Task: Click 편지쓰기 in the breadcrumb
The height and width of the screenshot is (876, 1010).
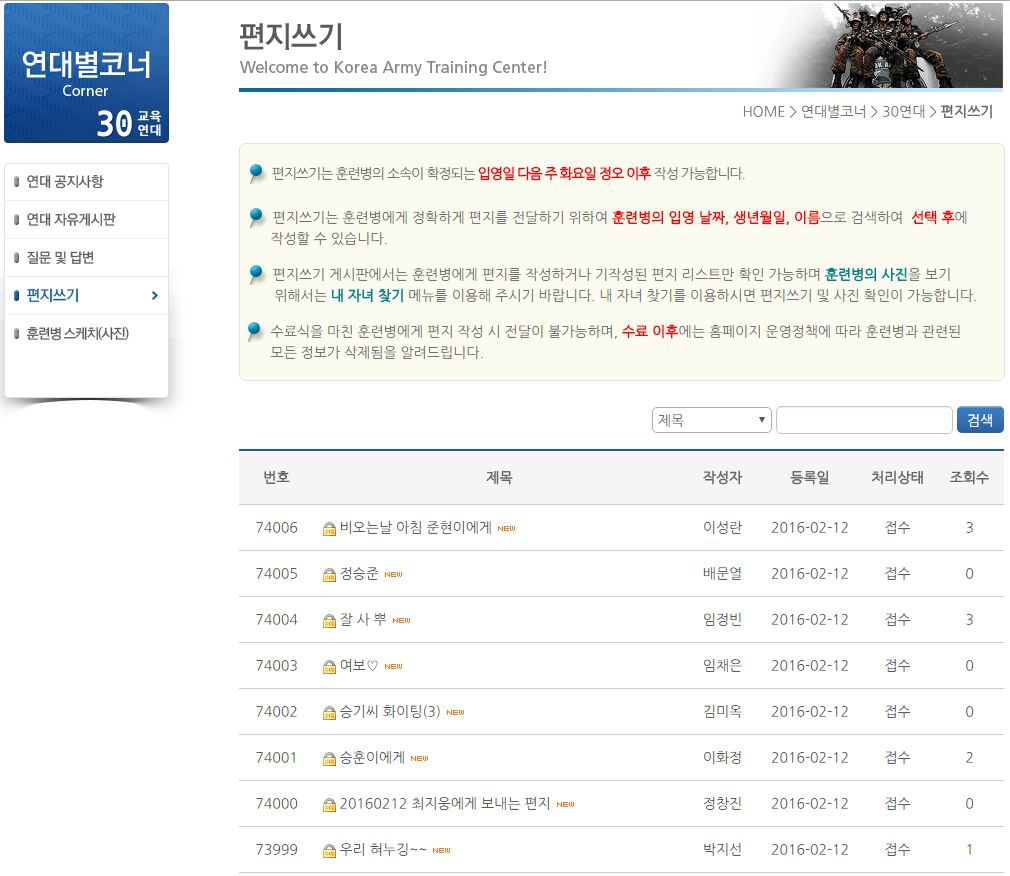Action: [967, 111]
